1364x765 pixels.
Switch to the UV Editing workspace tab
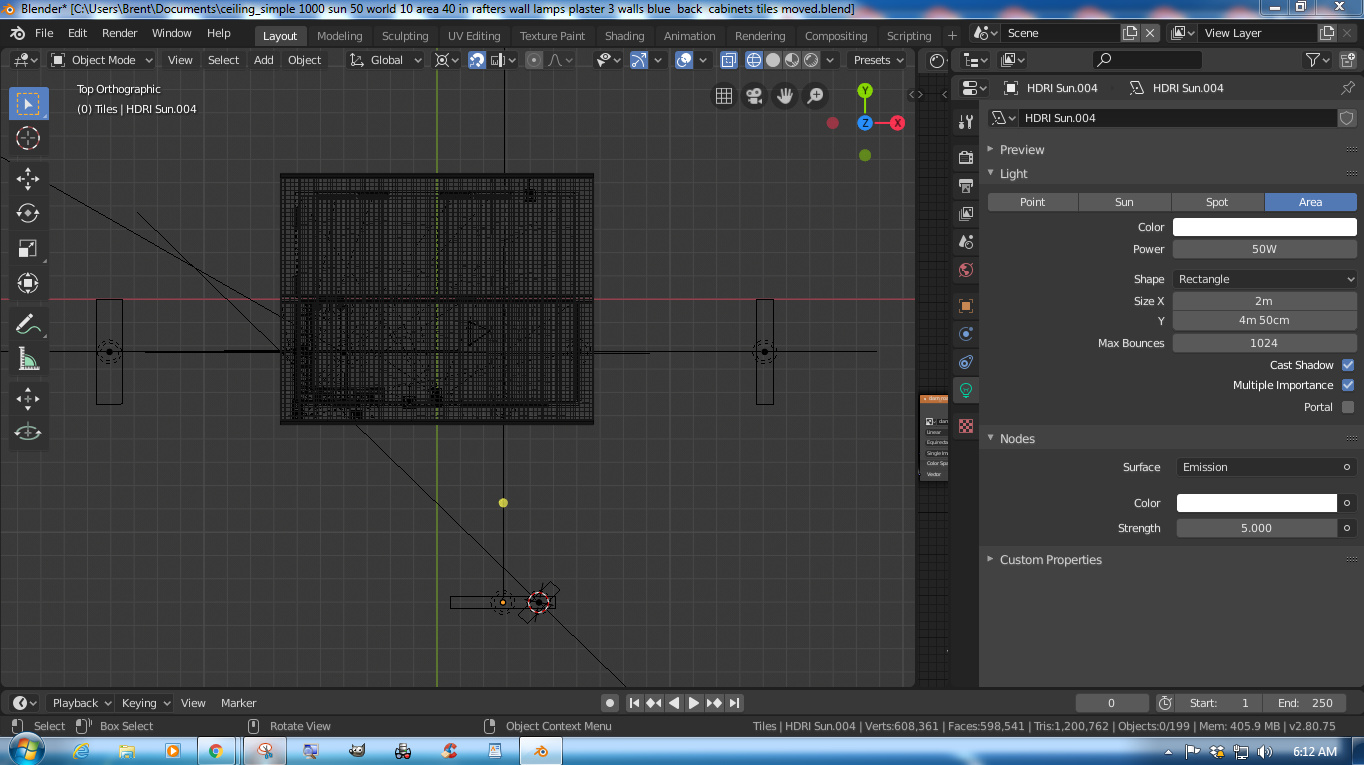(473, 36)
